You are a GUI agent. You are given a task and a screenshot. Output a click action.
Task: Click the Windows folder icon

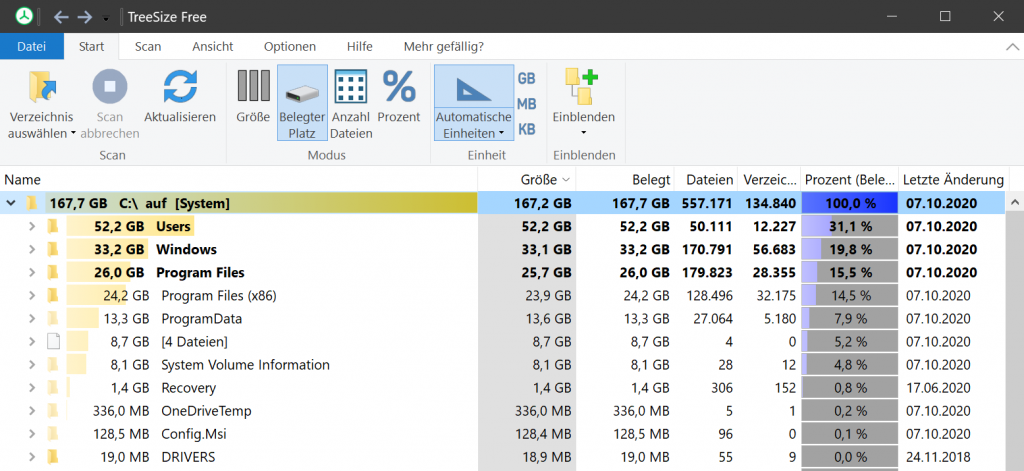(x=53, y=250)
